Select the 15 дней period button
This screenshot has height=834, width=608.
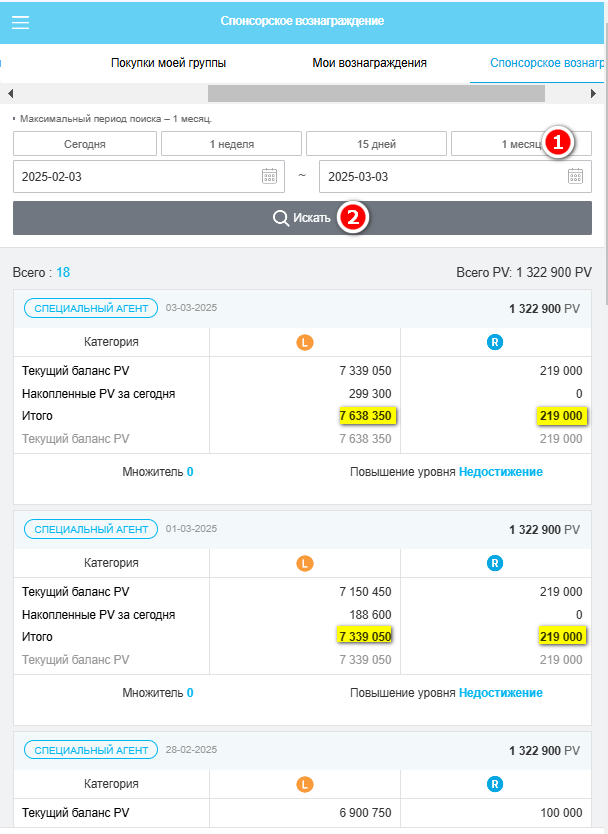[376, 144]
